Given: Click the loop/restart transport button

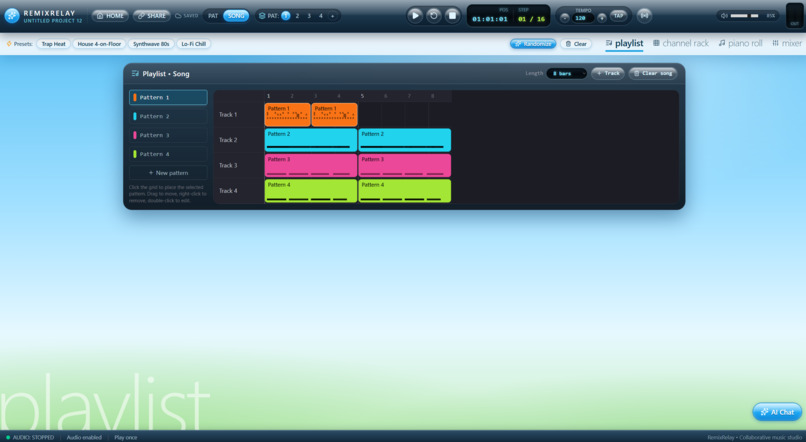Looking at the screenshot, I should click(x=433, y=15).
